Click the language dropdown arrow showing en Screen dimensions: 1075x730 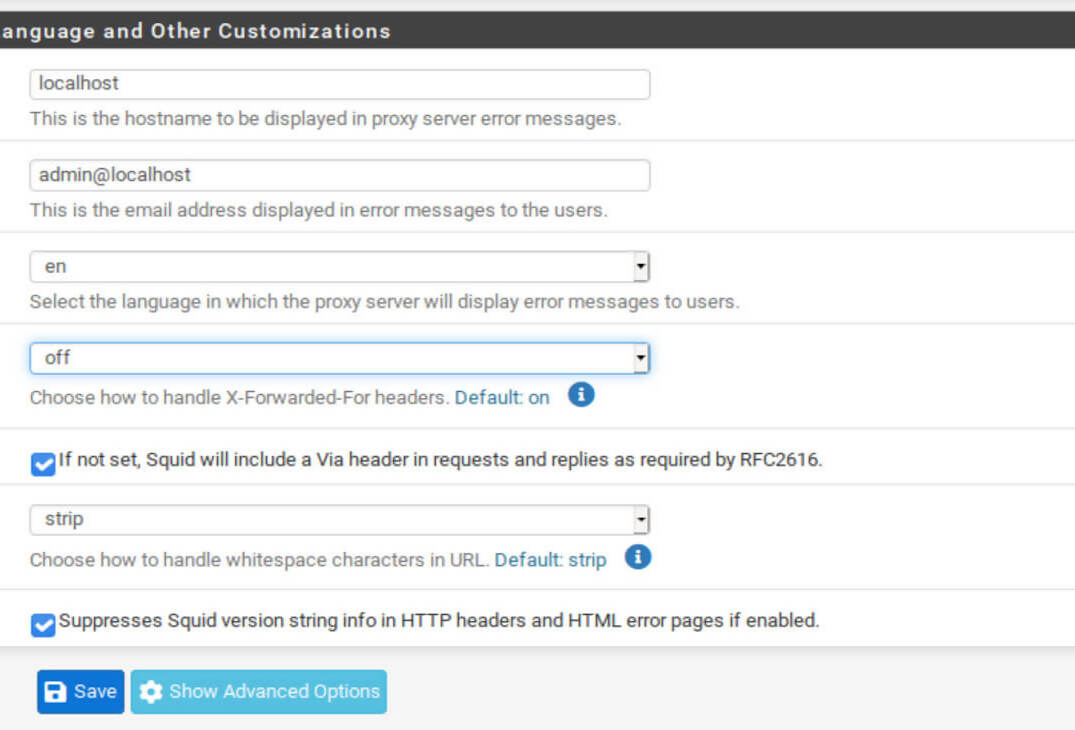point(641,267)
